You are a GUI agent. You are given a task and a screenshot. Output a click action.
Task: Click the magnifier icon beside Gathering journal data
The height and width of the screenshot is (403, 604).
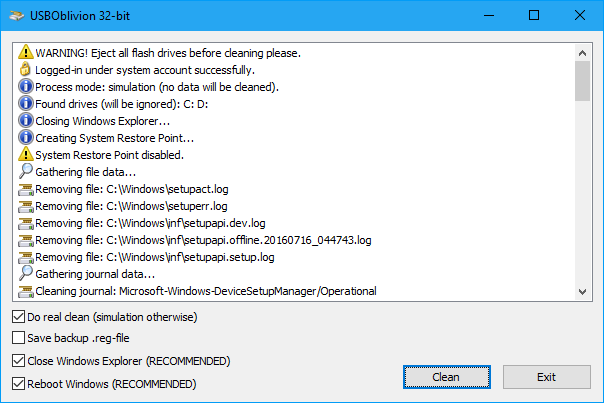point(26,274)
